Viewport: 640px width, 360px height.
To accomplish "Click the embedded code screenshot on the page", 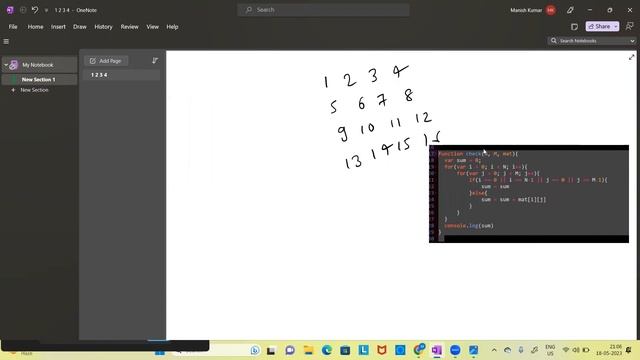I will tap(529, 194).
